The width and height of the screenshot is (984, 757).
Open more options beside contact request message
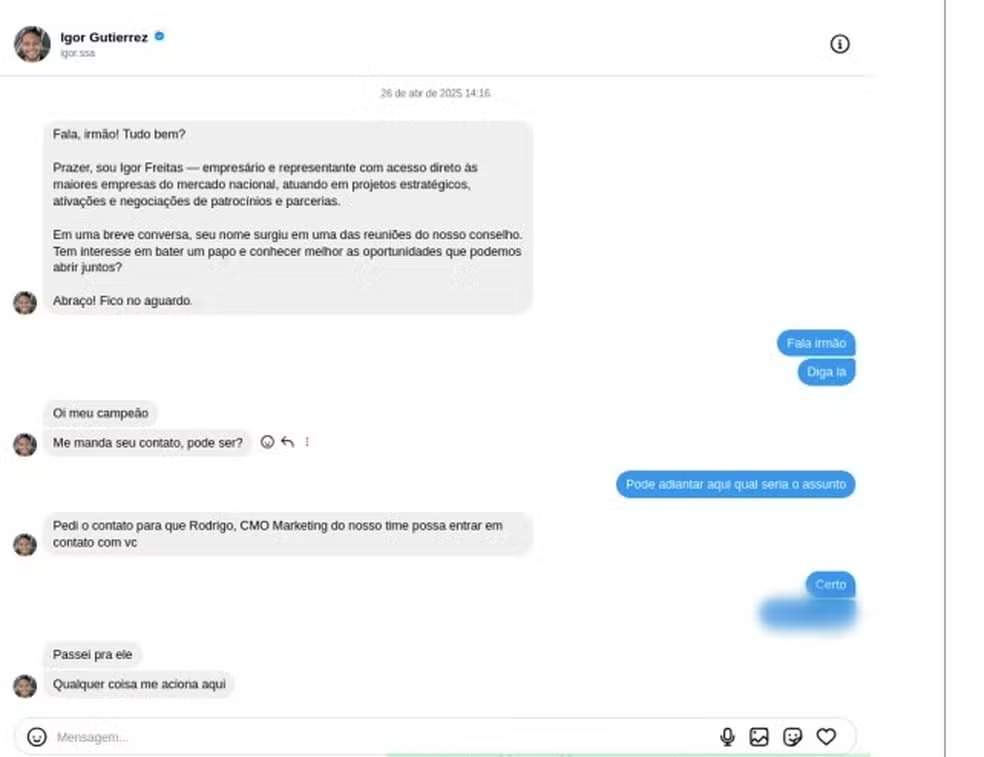pyautogui.click(x=307, y=442)
